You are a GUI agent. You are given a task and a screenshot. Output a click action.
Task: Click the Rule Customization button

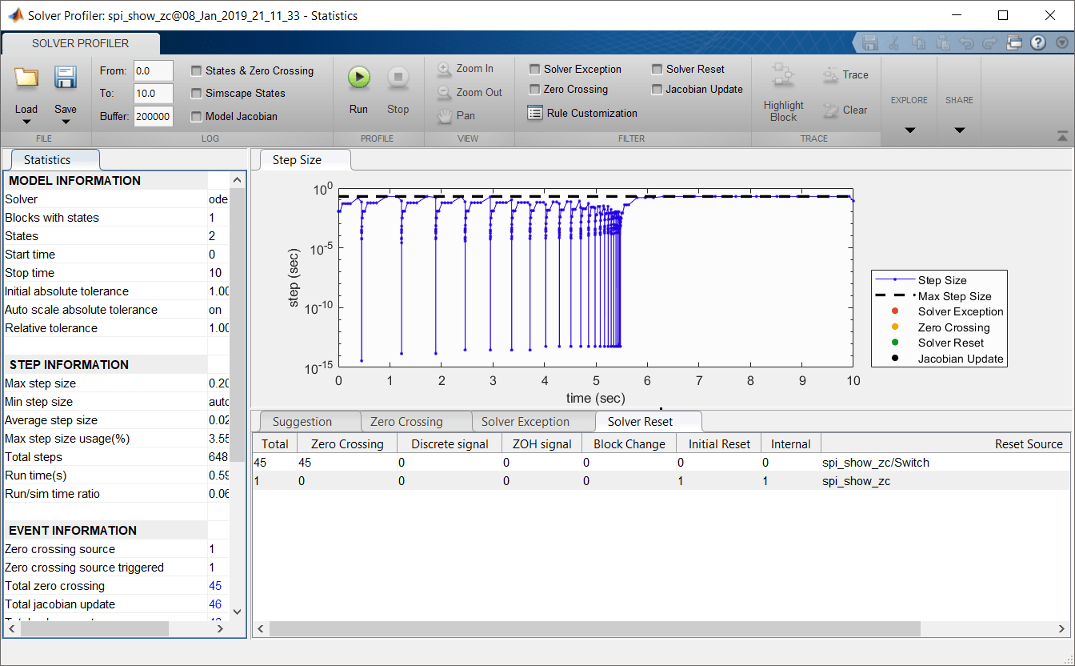point(582,113)
